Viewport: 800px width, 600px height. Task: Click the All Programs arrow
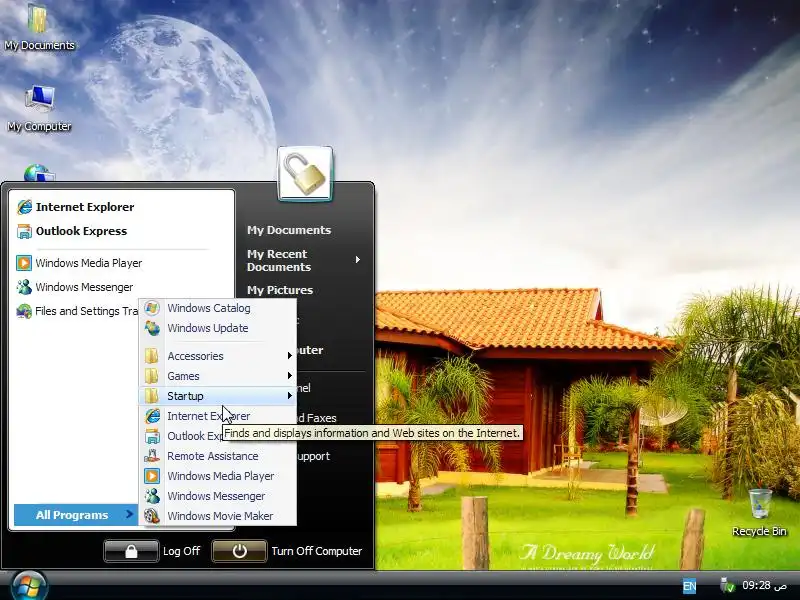tap(129, 514)
